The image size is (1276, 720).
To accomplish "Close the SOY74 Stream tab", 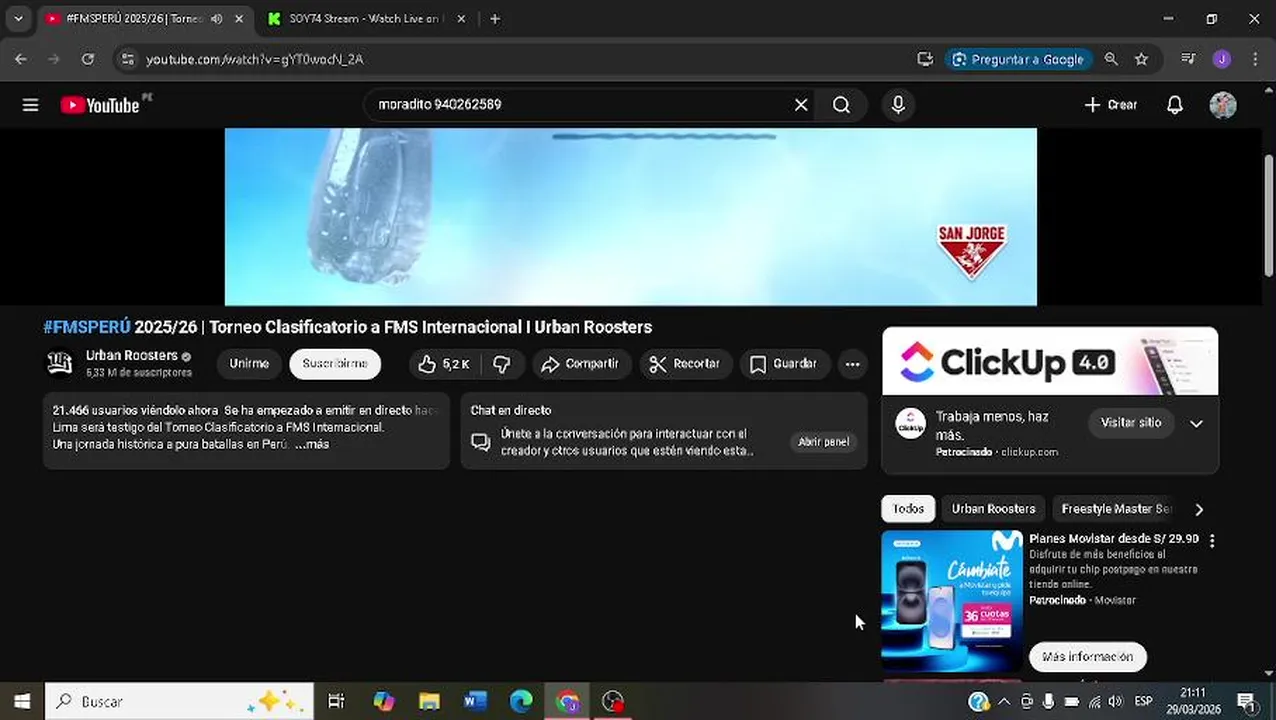I will [462, 19].
